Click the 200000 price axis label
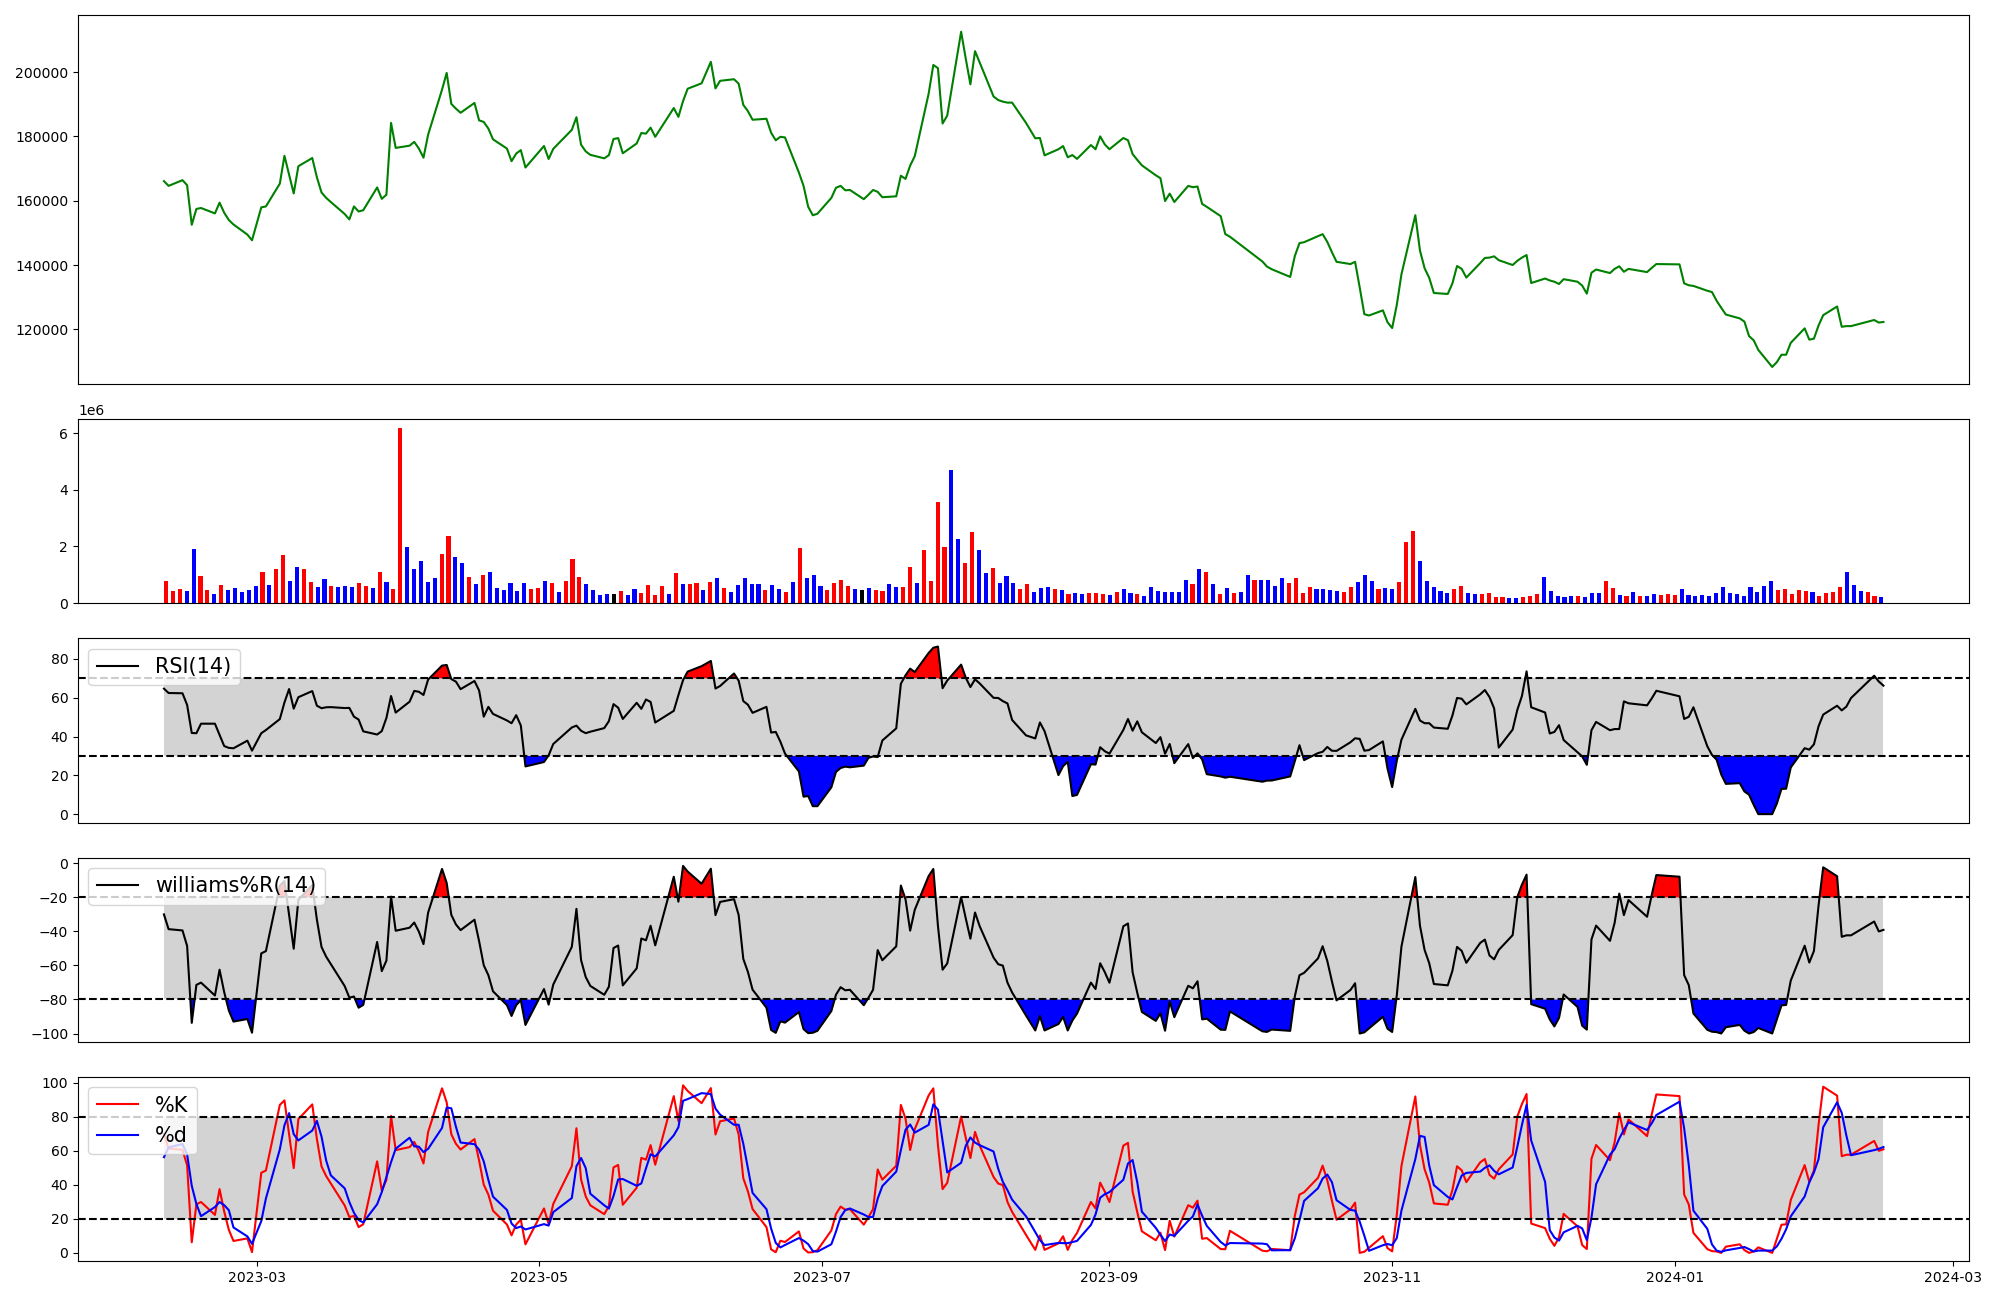2000x1300 pixels. click(42, 73)
